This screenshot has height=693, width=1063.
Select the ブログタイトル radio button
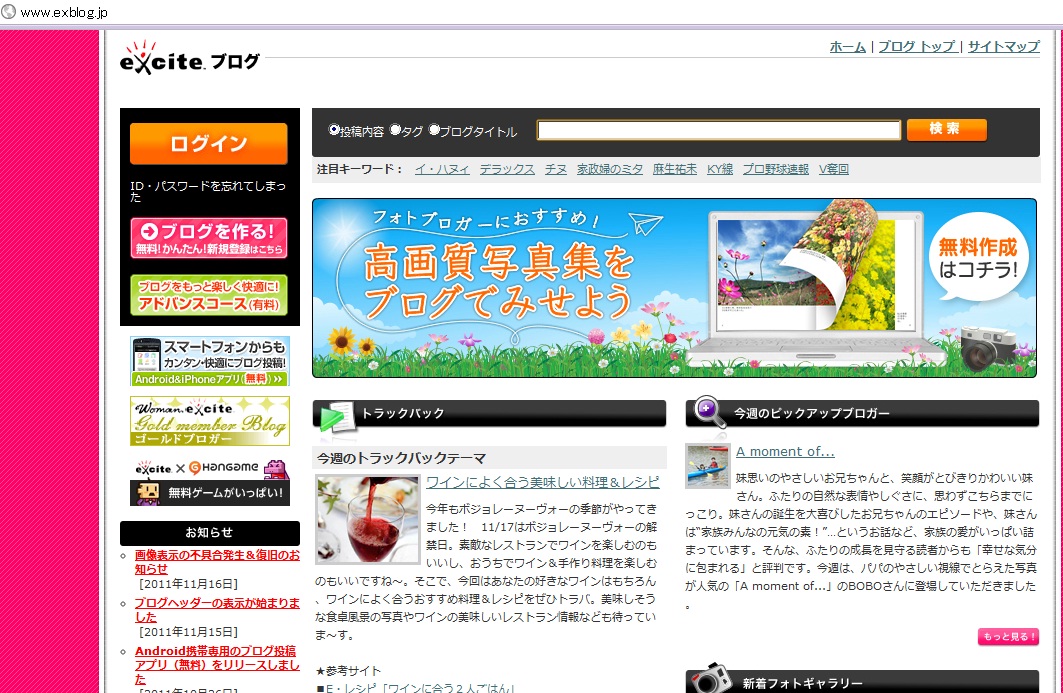434,129
